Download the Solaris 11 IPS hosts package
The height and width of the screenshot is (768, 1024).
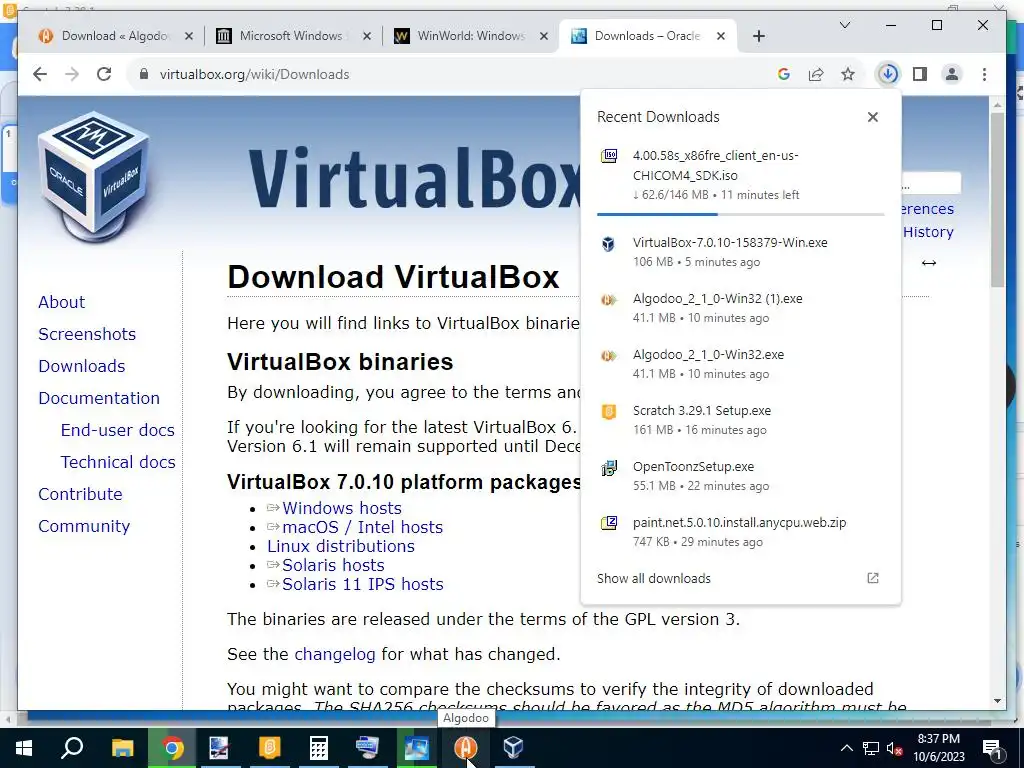click(362, 584)
